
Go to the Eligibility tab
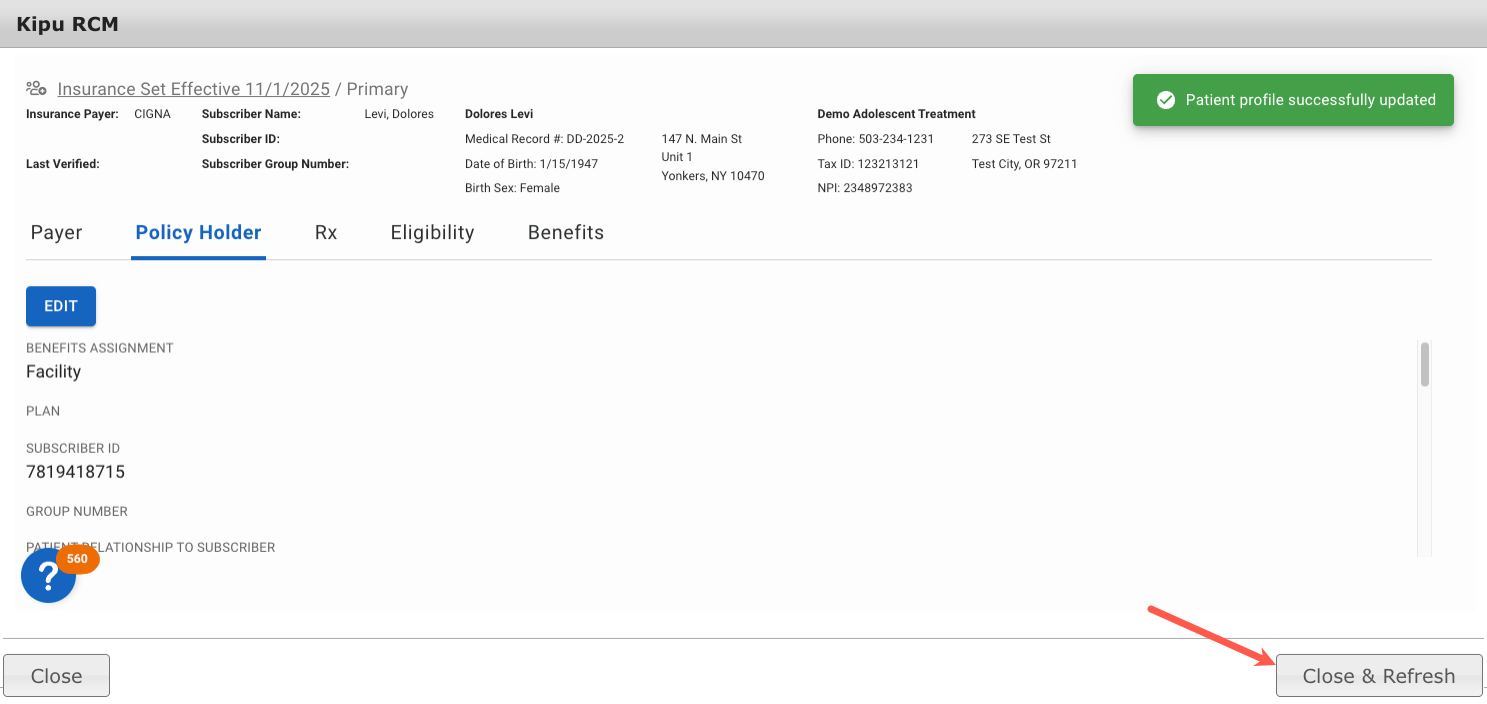coord(432,232)
